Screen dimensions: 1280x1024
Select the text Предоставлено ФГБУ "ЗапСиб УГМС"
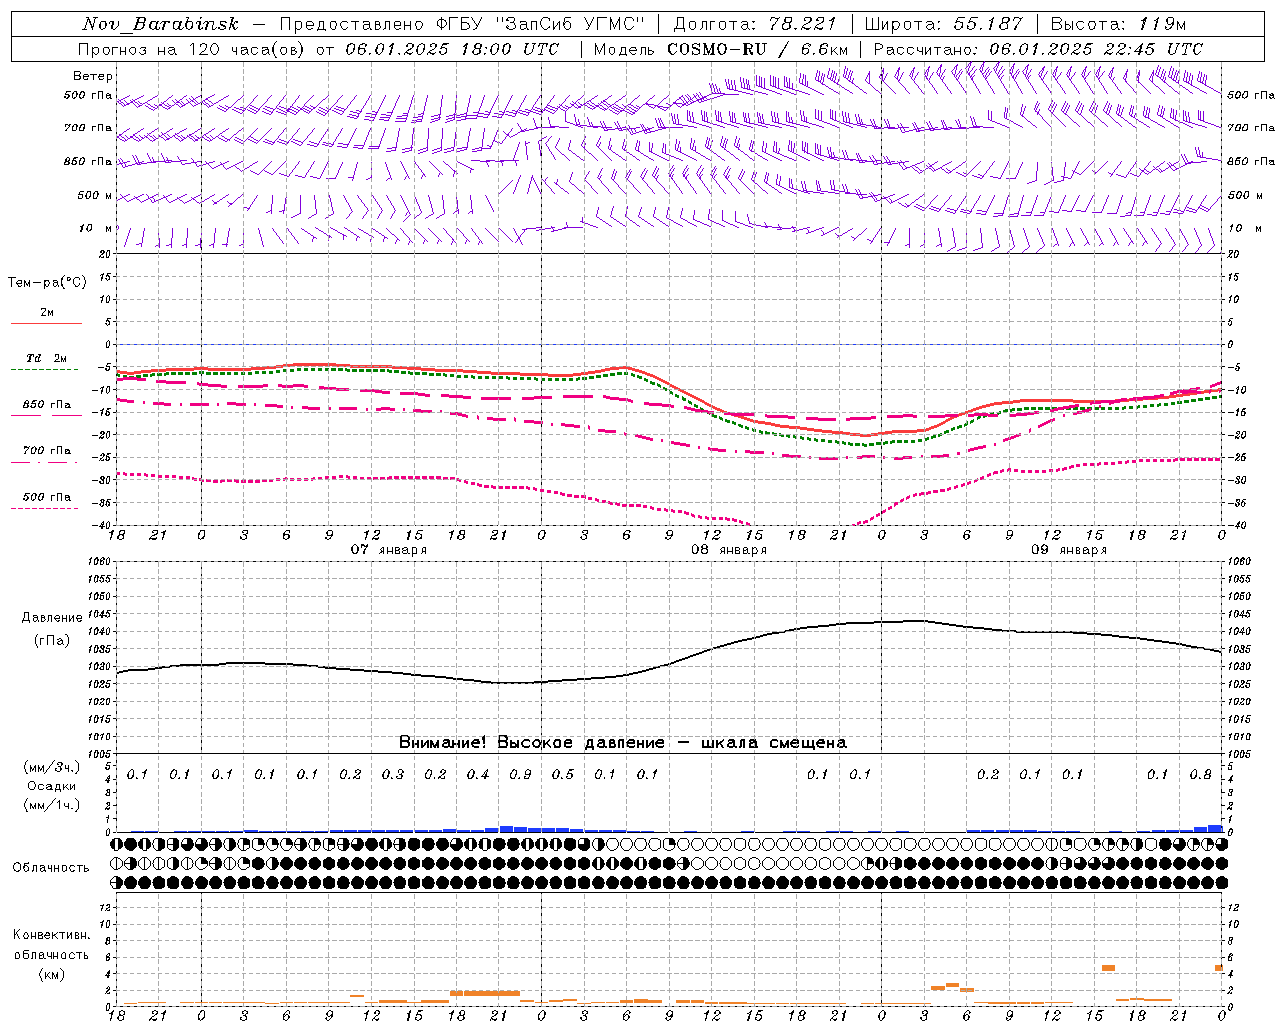pyautogui.click(x=463, y=24)
